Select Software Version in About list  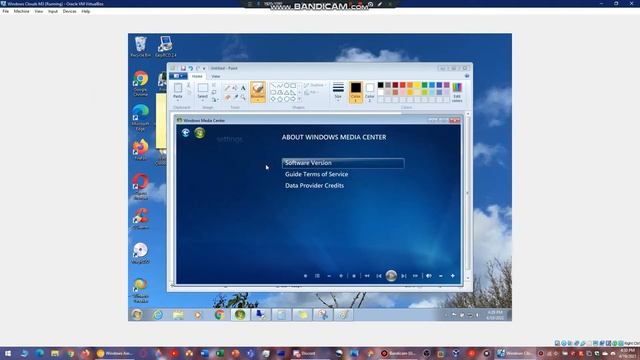[x=343, y=163]
